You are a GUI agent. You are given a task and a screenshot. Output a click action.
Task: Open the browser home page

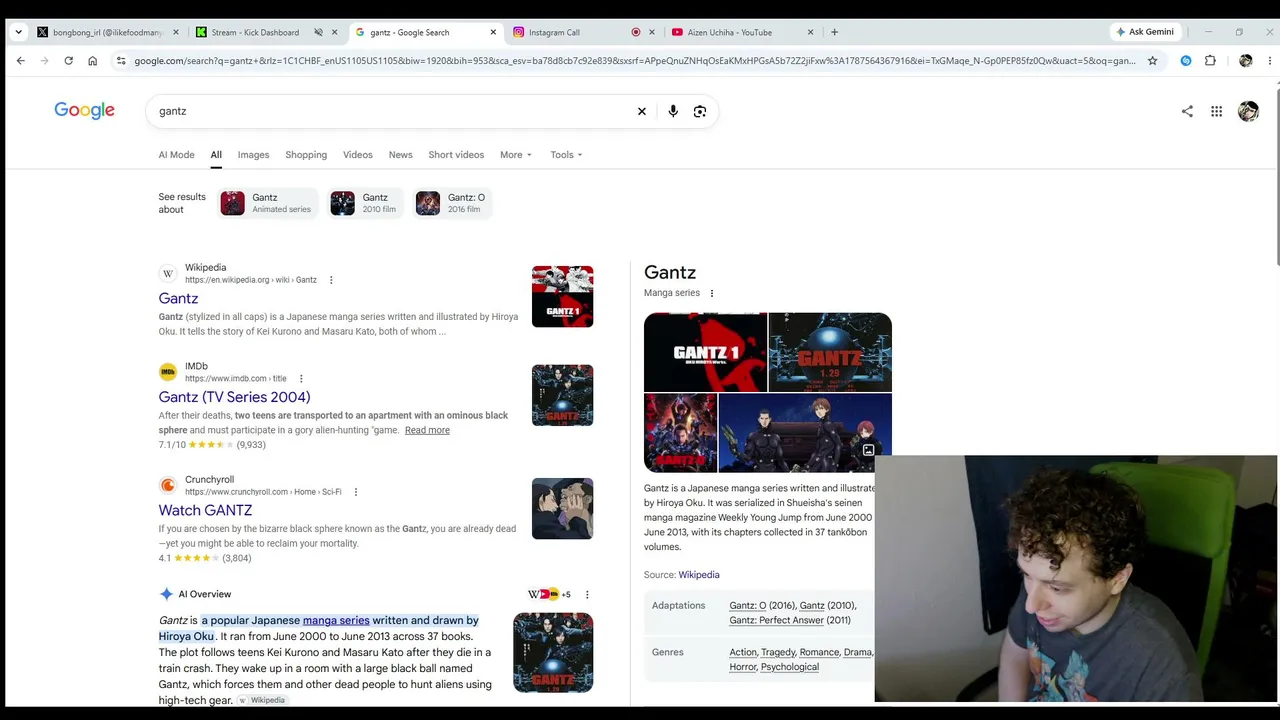click(92, 60)
